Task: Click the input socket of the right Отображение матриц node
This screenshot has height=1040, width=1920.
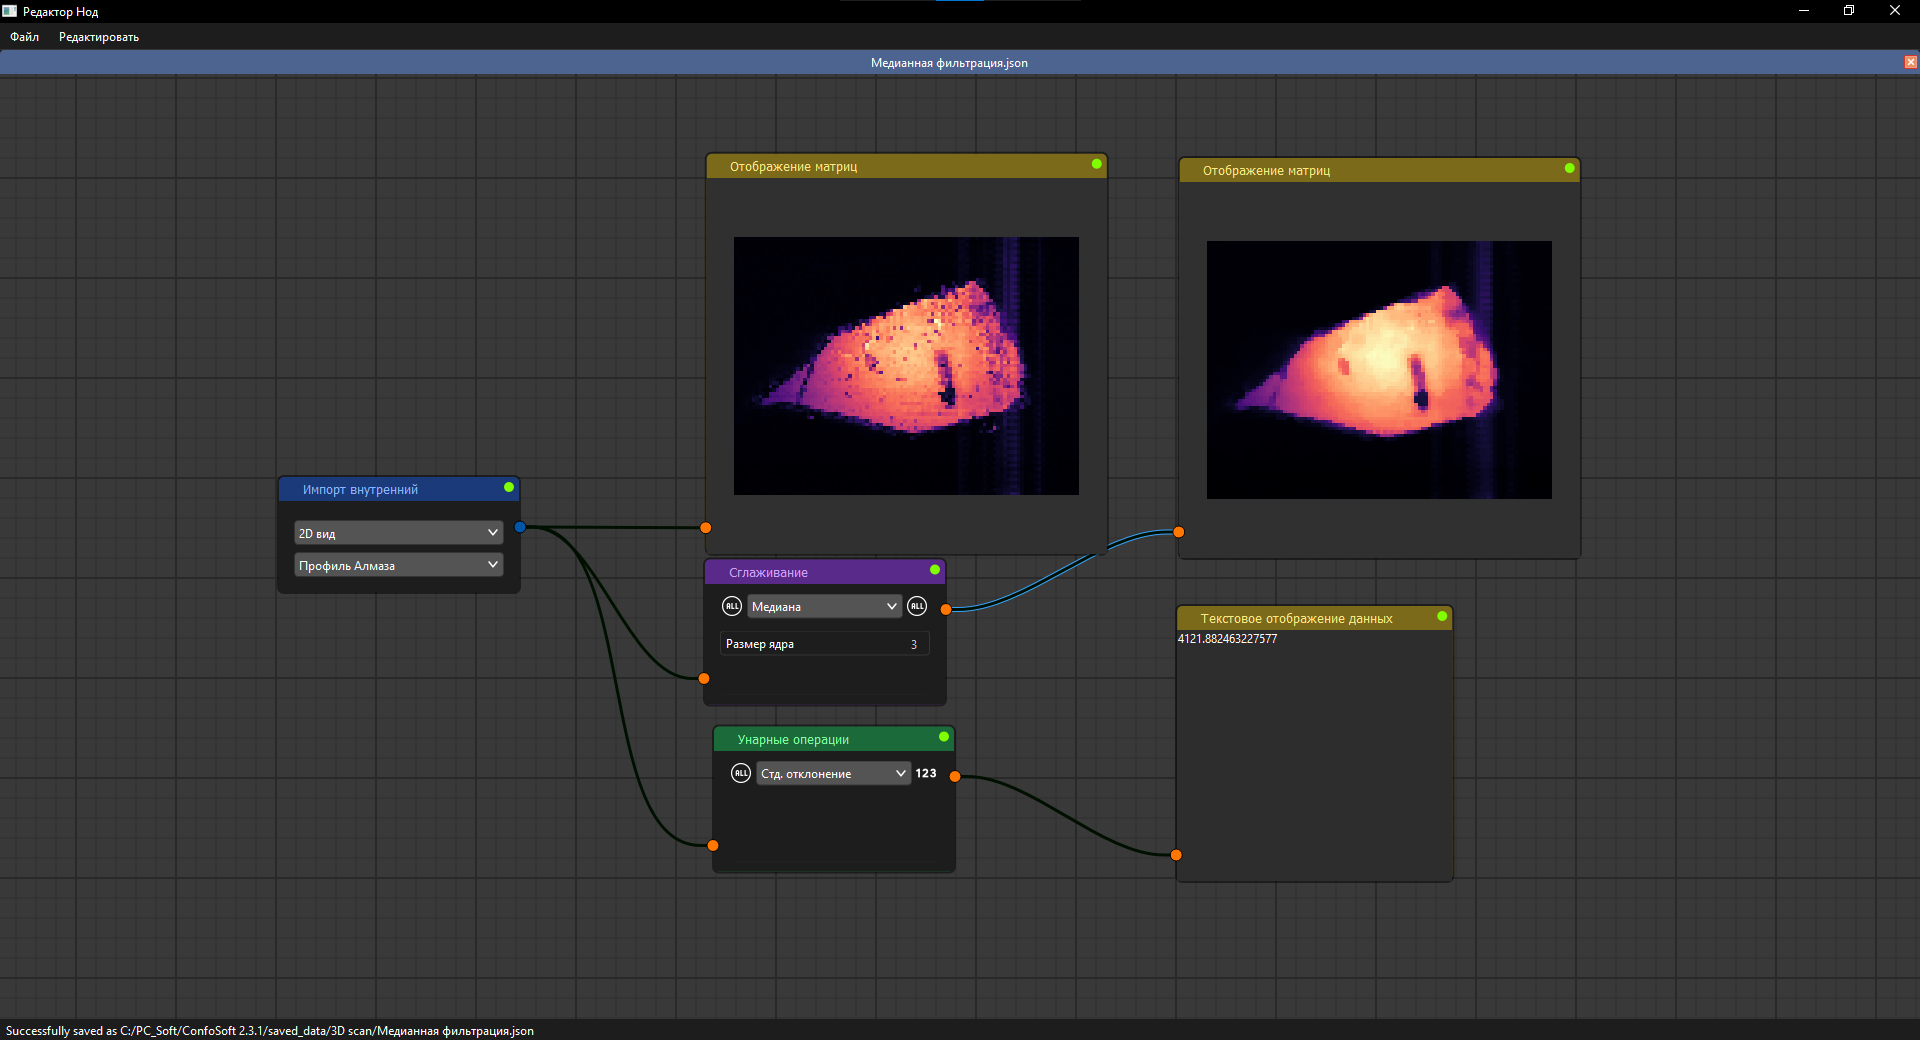Action: coord(1179,532)
